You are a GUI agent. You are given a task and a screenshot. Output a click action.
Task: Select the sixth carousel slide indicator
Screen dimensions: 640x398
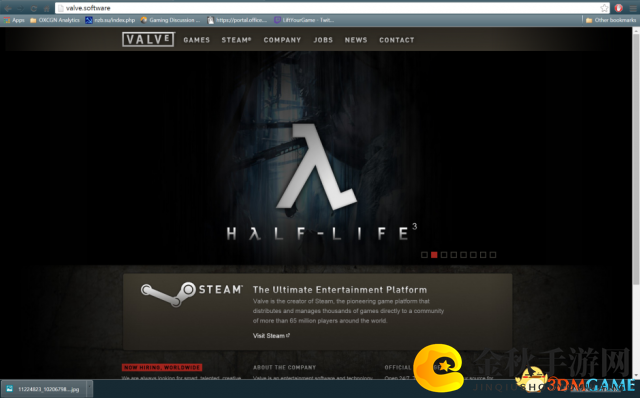tap(473, 255)
